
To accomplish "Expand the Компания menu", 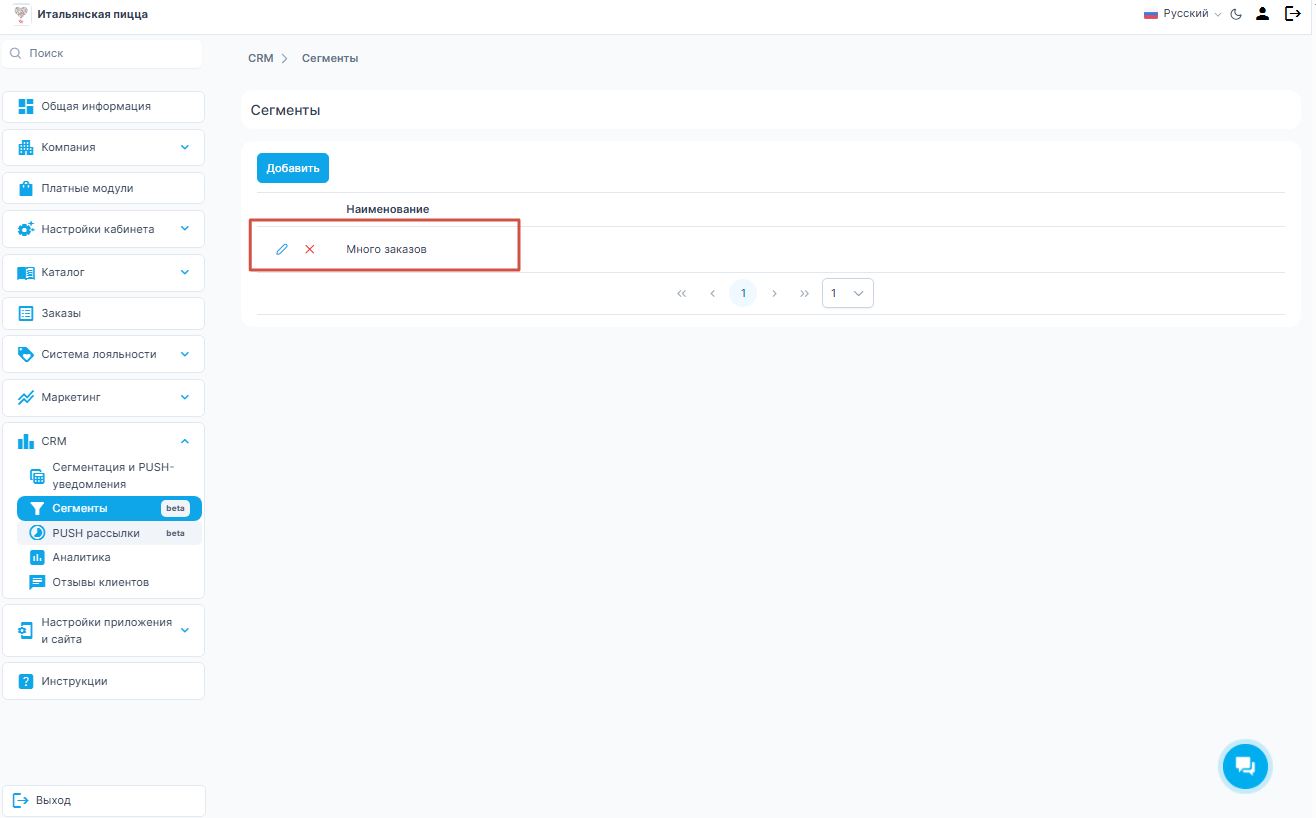I will (103, 147).
